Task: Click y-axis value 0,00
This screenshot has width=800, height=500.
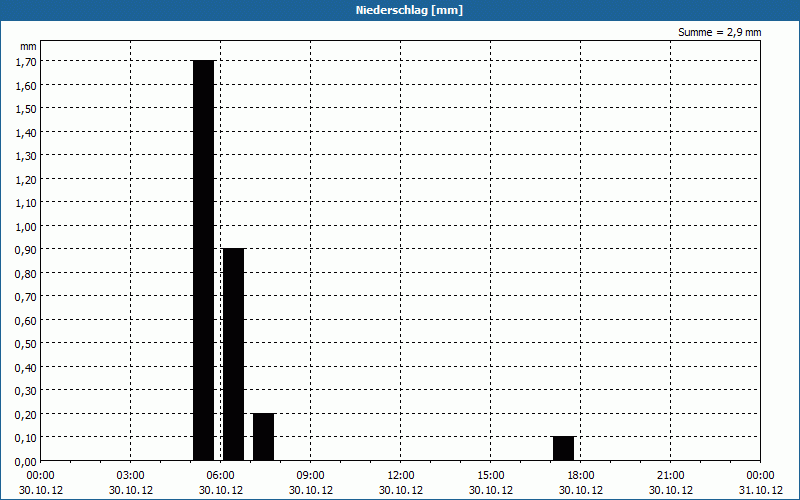Action: (x=26, y=462)
